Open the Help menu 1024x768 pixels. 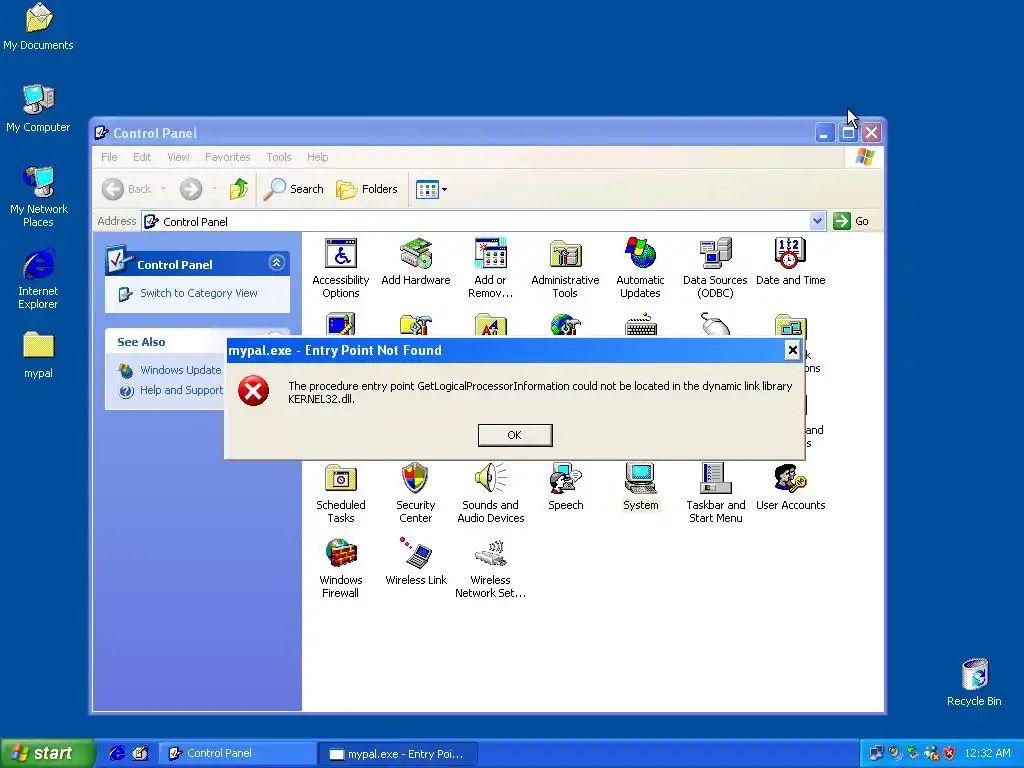(x=317, y=157)
